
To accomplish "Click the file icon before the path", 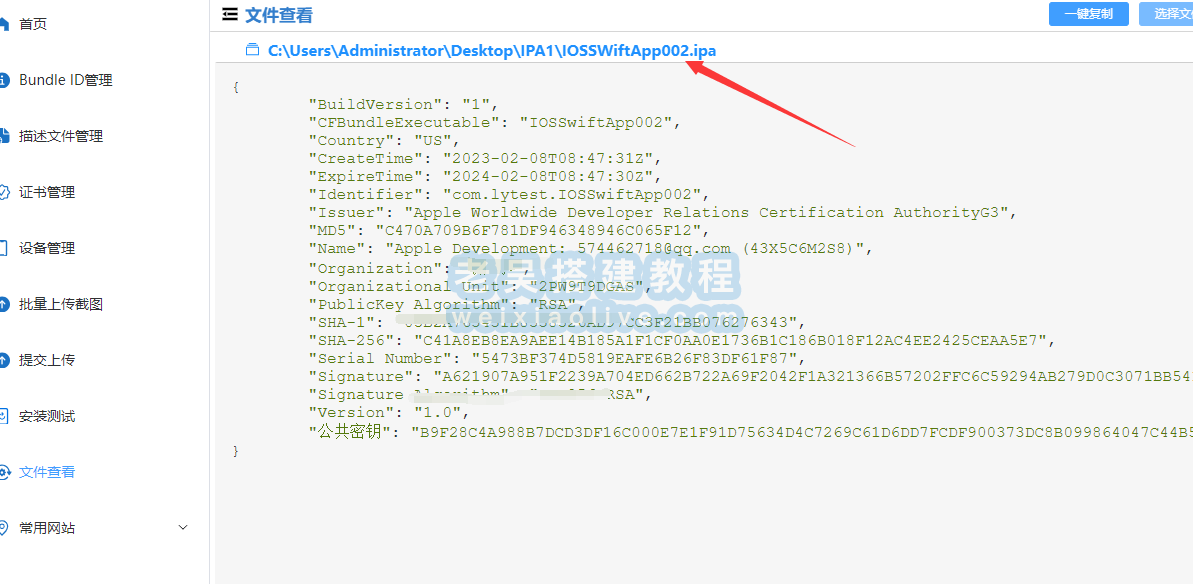I will [252, 51].
